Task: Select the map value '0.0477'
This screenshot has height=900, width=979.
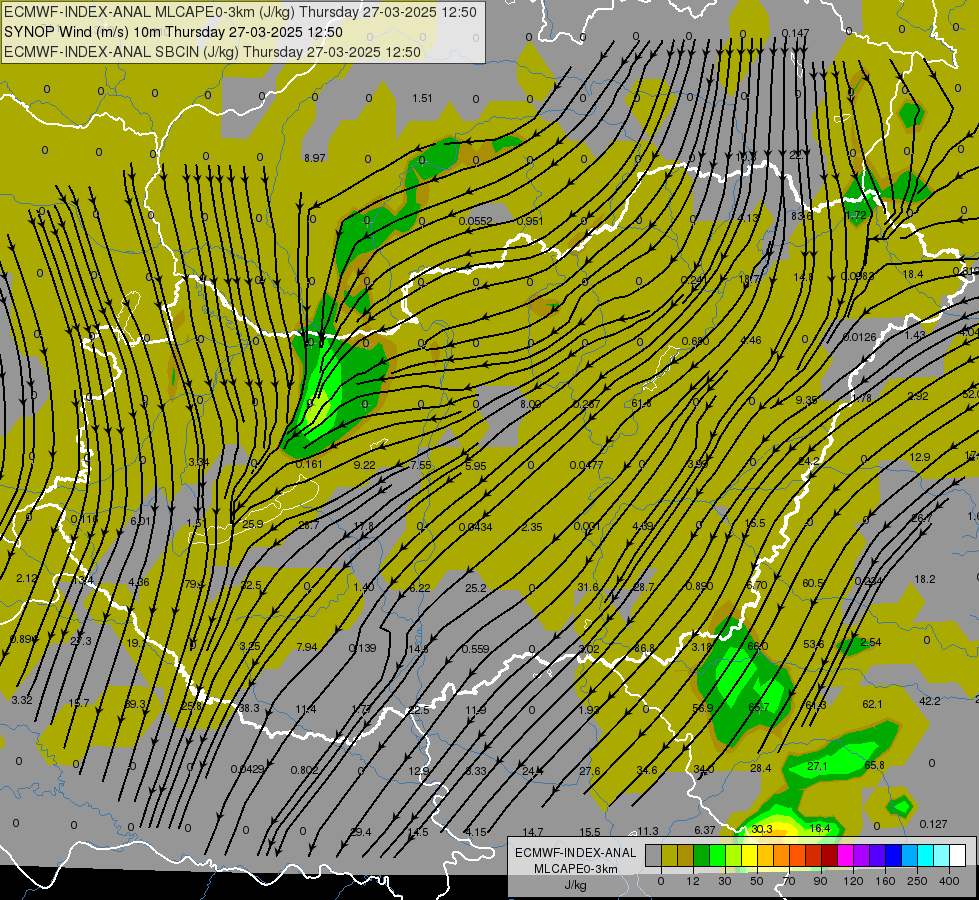Action: click(x=586, y=465)
